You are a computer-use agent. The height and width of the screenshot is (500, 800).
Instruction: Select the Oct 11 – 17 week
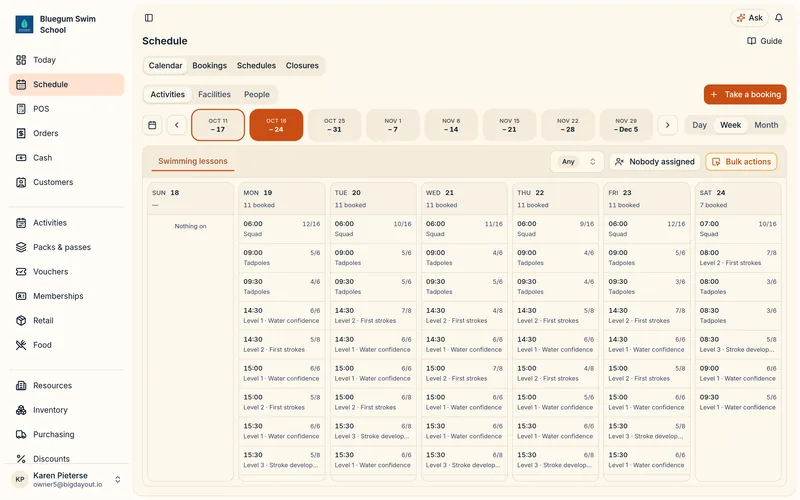(x=218, y=125)
